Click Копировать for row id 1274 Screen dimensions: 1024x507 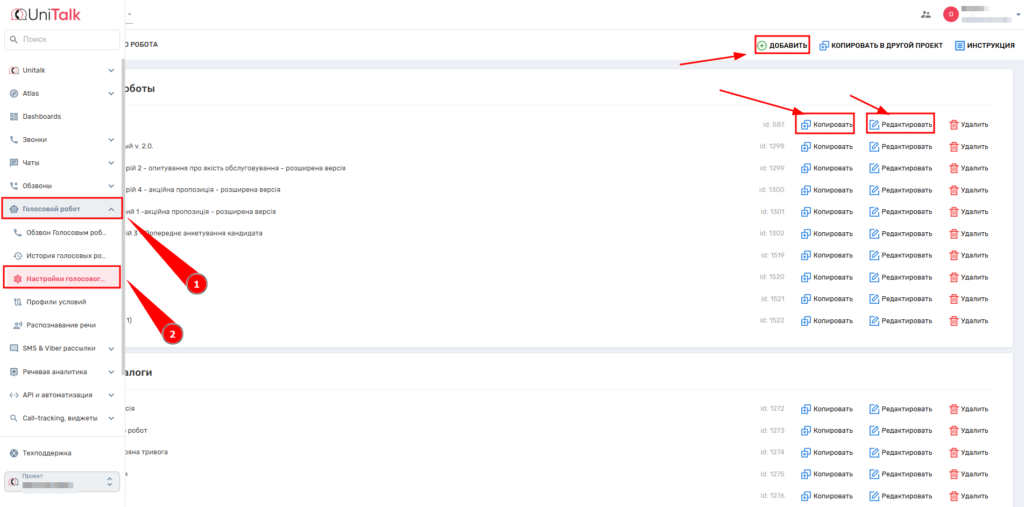click(826, 452)
